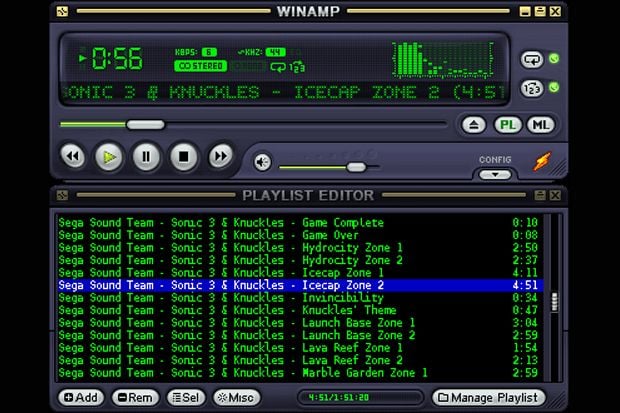Click the Previous track button
This screenshot has width=620, height=413.
[x=73, y=156]
